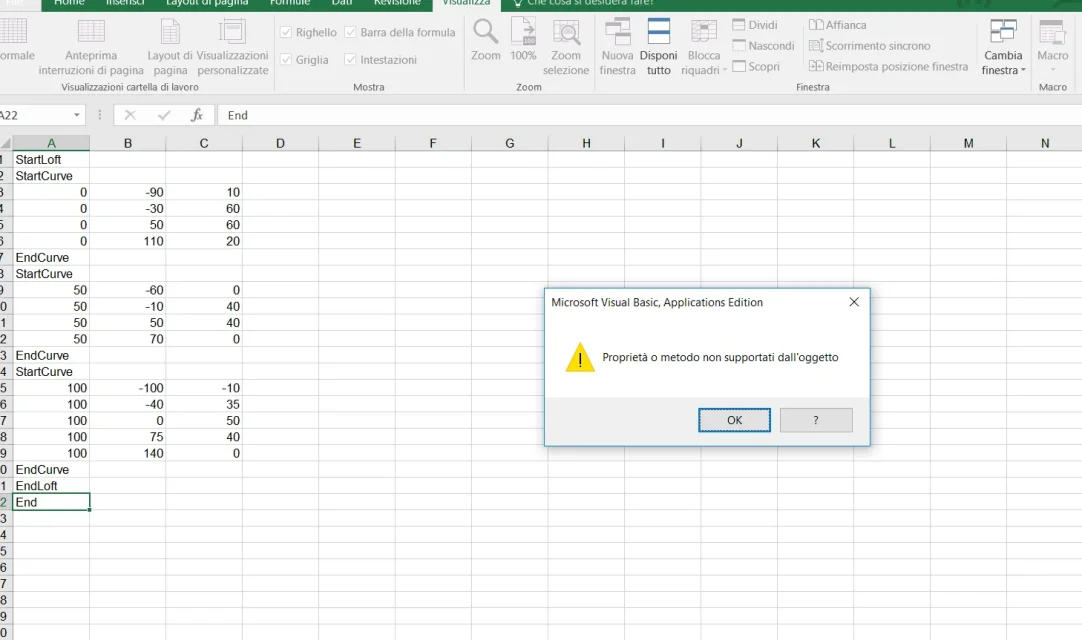Viewport: 1082px width, 640px height.
Task: Click the ? help button in dialog
Action: (816, 420)
